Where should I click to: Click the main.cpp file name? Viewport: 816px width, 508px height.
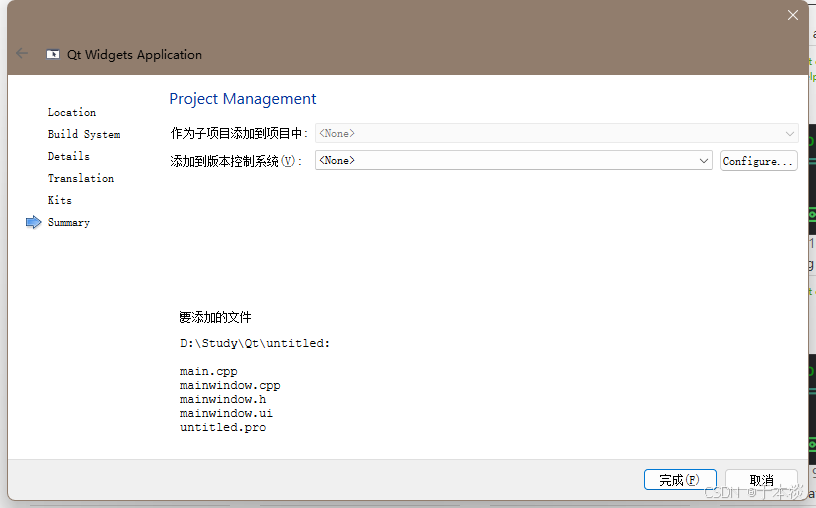(x=209, y=371)
